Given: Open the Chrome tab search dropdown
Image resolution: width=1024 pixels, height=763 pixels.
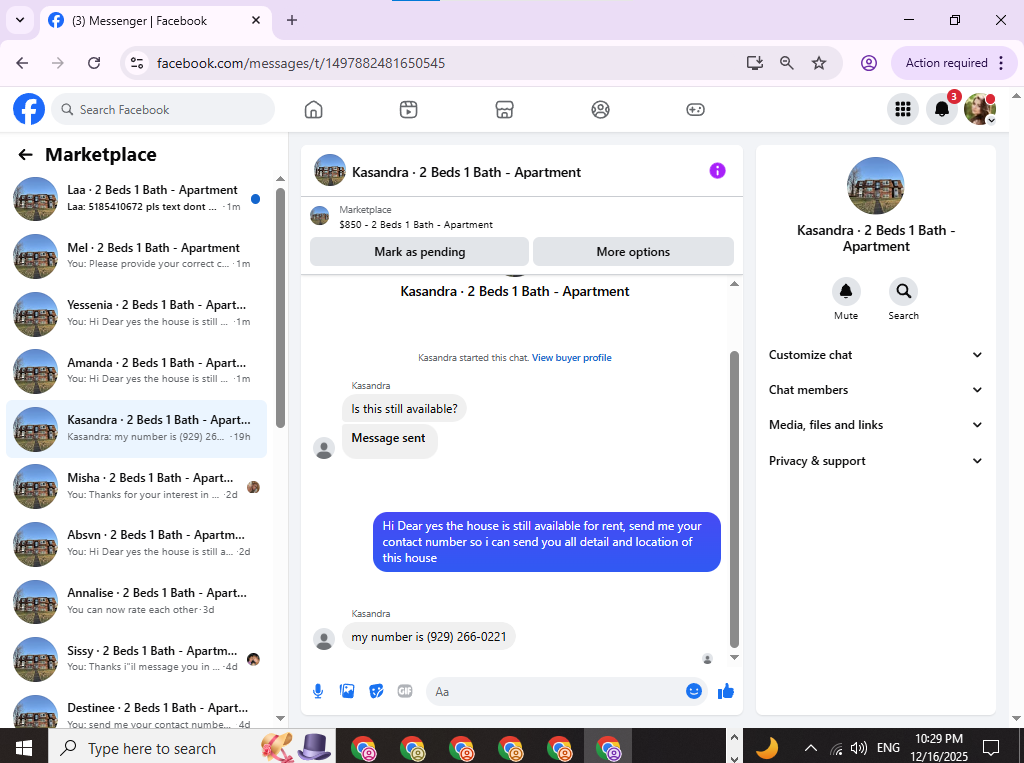Looking at the screenshot, I should 20,20.
